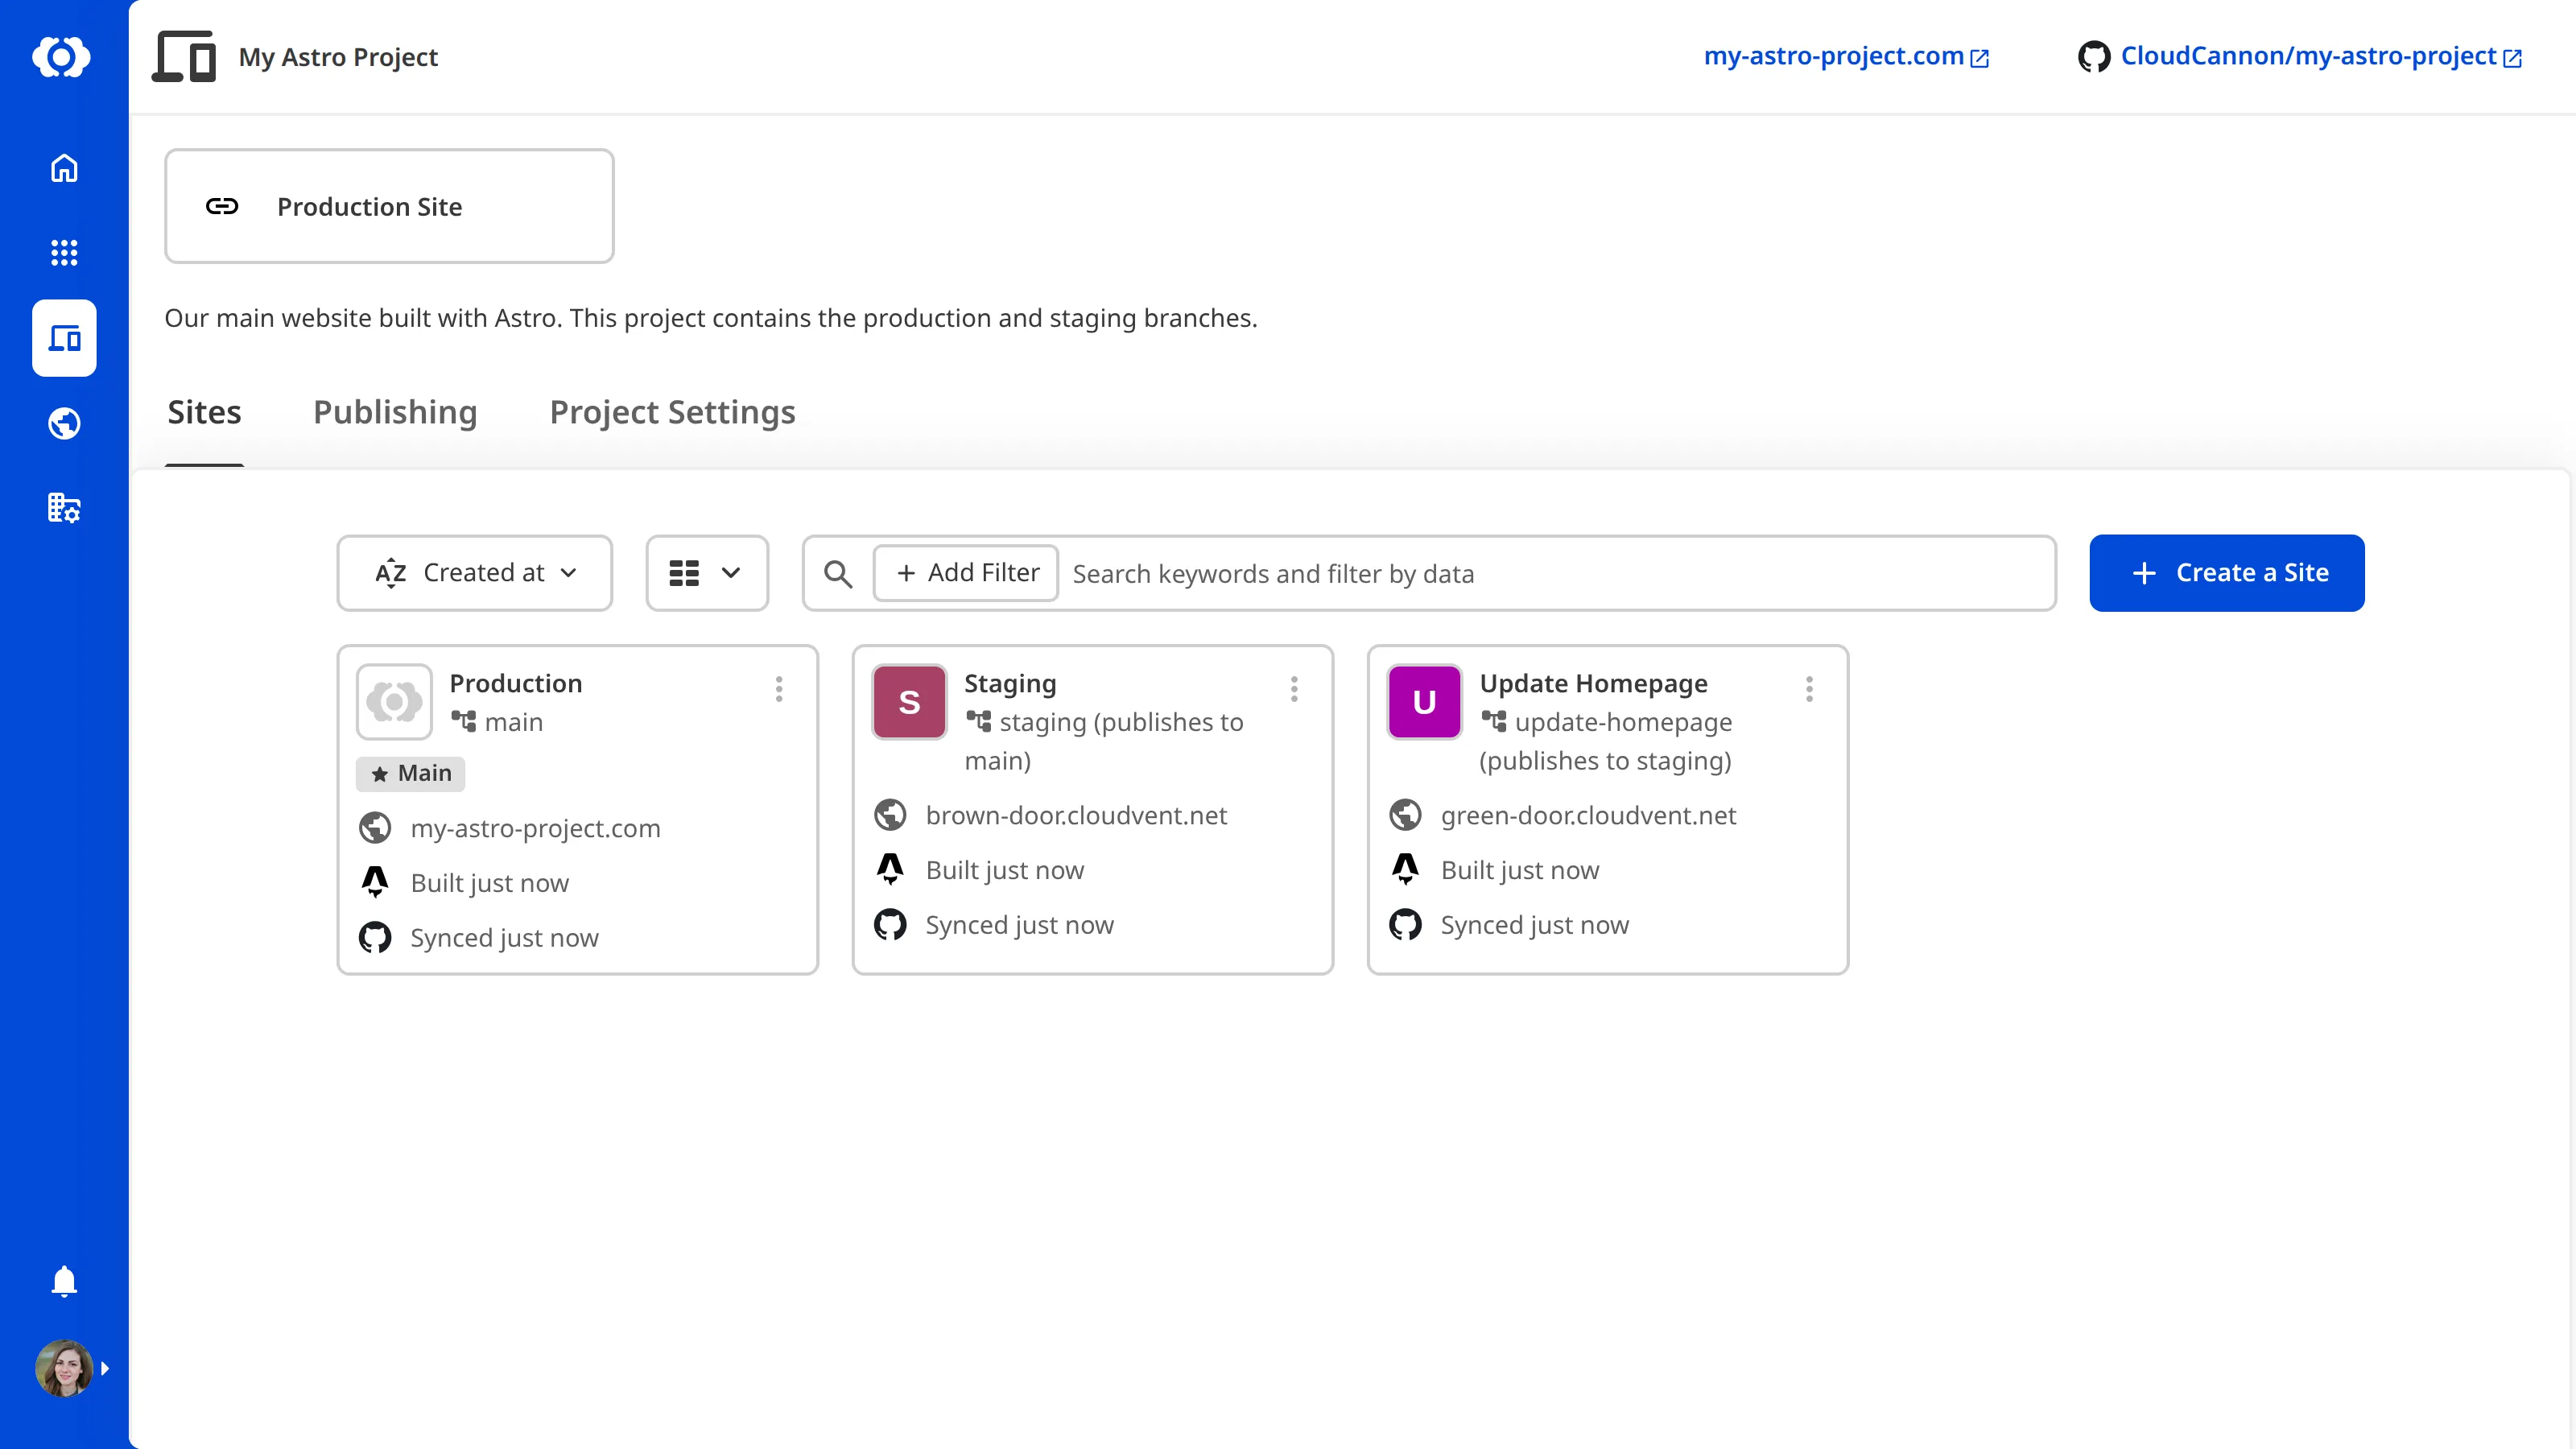Open the Sites globe icon in the sidebar
Image resolution: width=2576 pixels, height=1449 pixels.
(63, 423)
